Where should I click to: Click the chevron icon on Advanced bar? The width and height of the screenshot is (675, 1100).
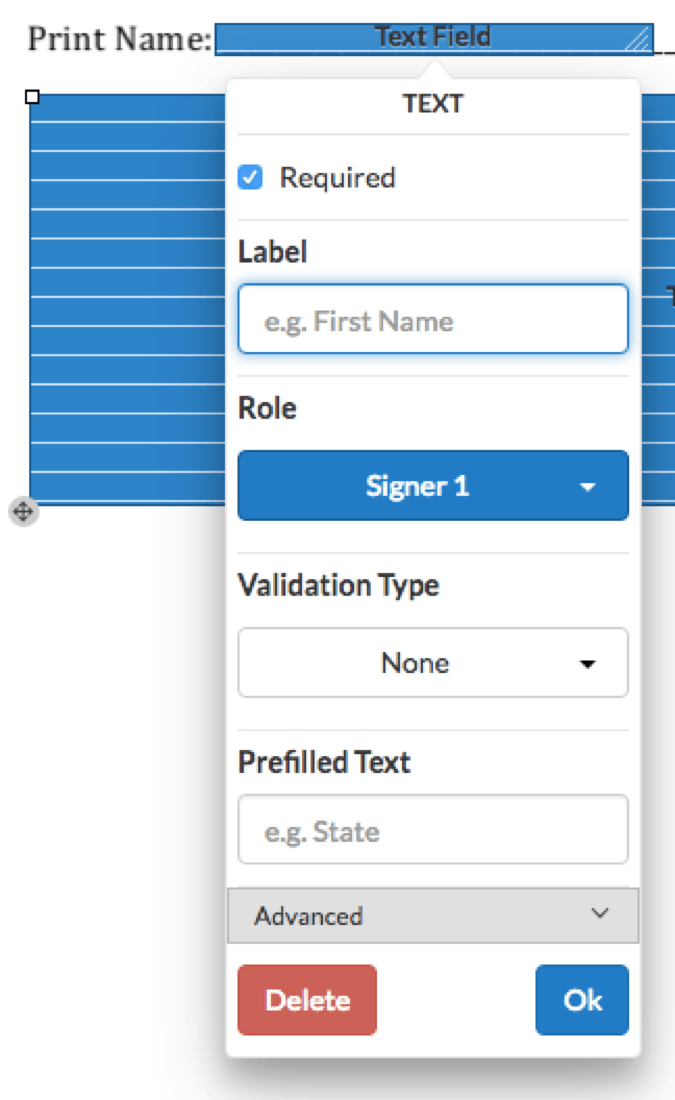(600, 914)
